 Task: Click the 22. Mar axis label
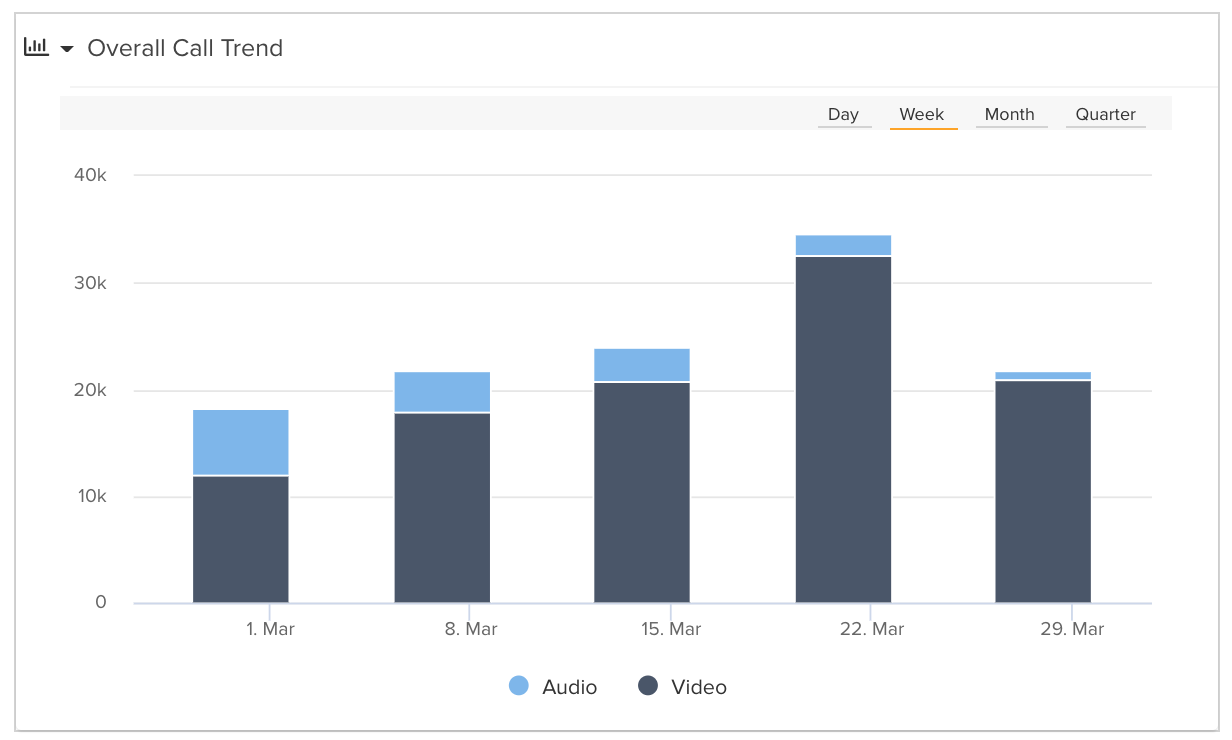tap(872, 629)
